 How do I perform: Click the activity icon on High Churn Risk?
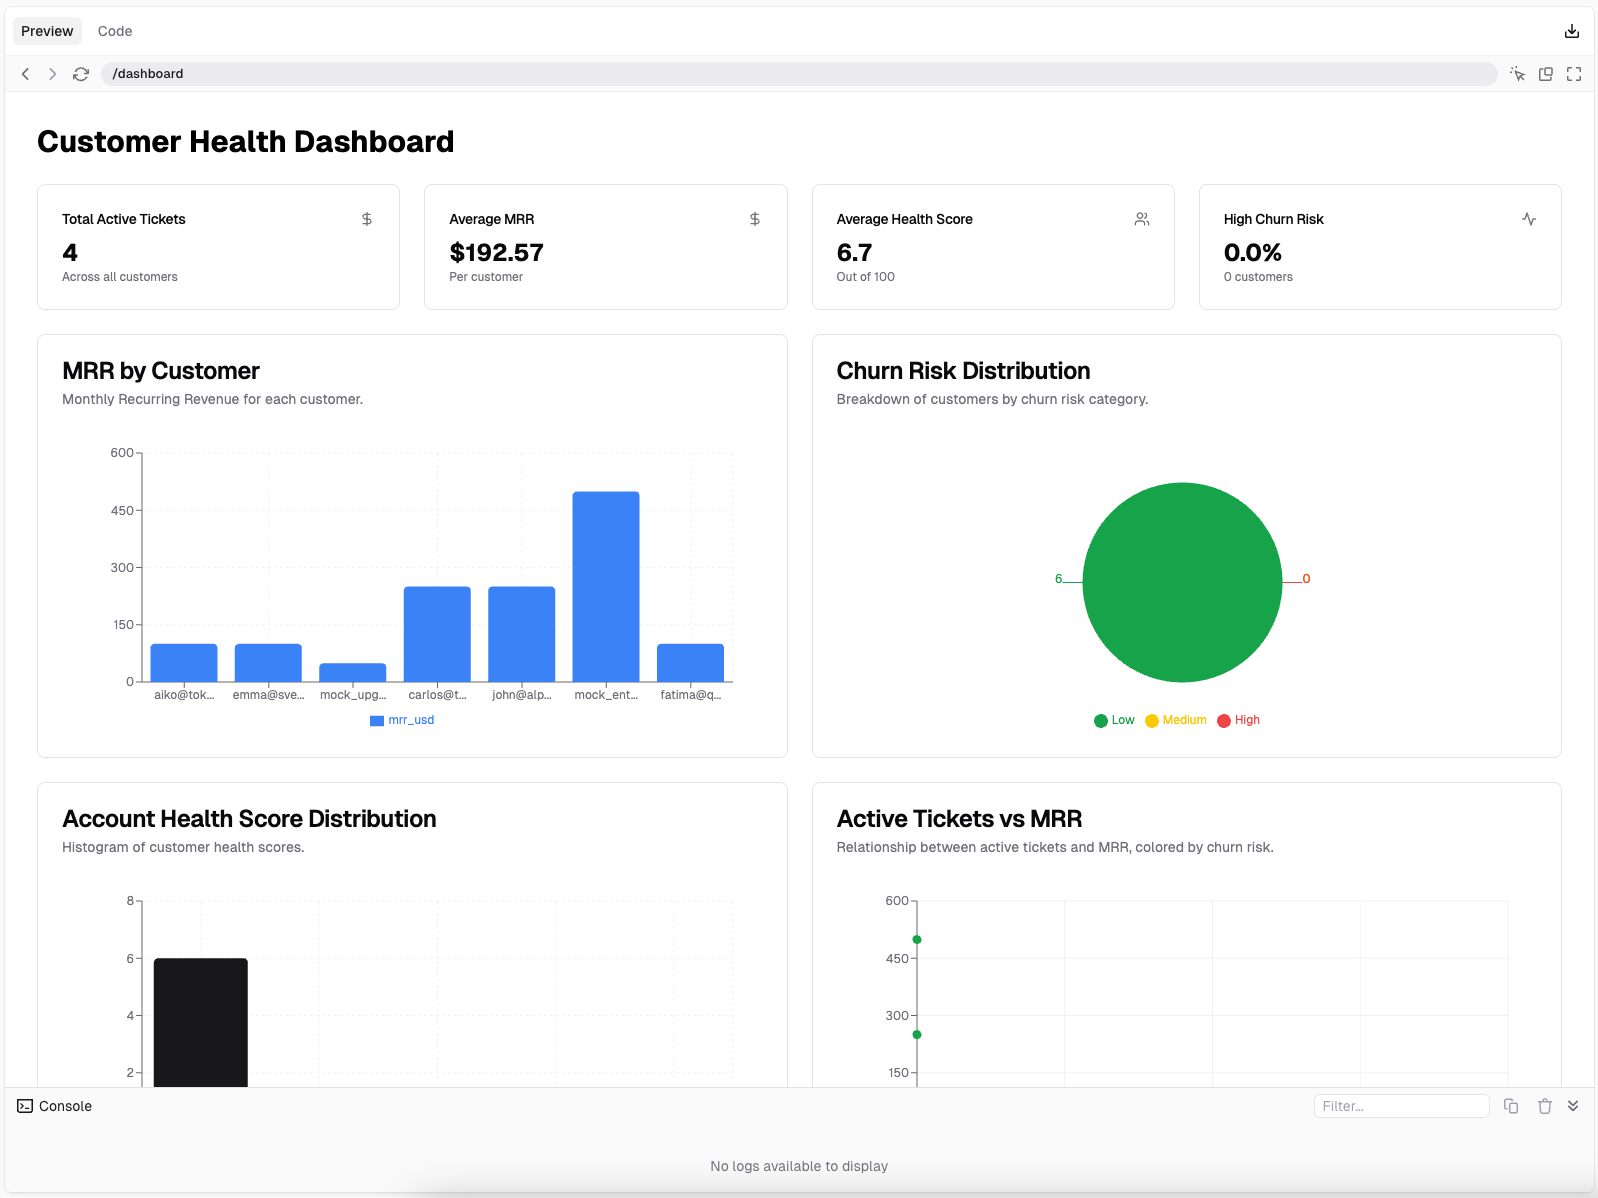tap(1529, 219)
